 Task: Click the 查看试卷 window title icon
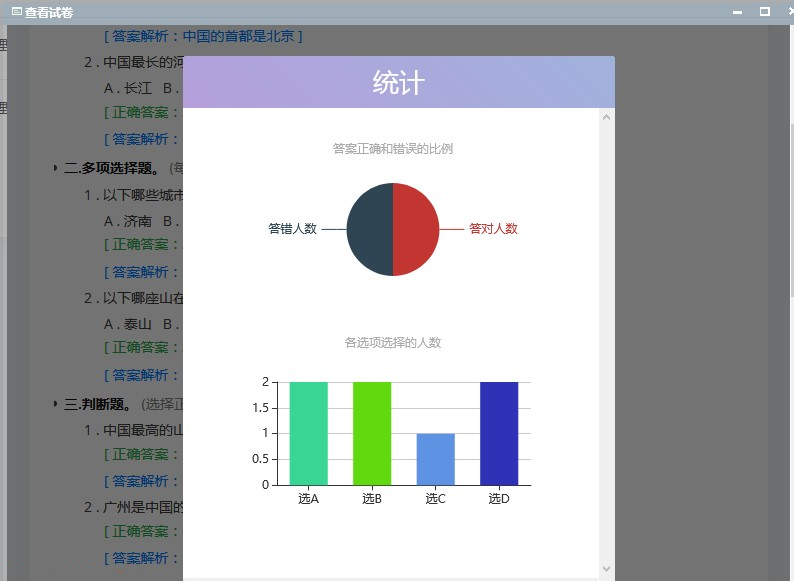click(x=17, y=11)
